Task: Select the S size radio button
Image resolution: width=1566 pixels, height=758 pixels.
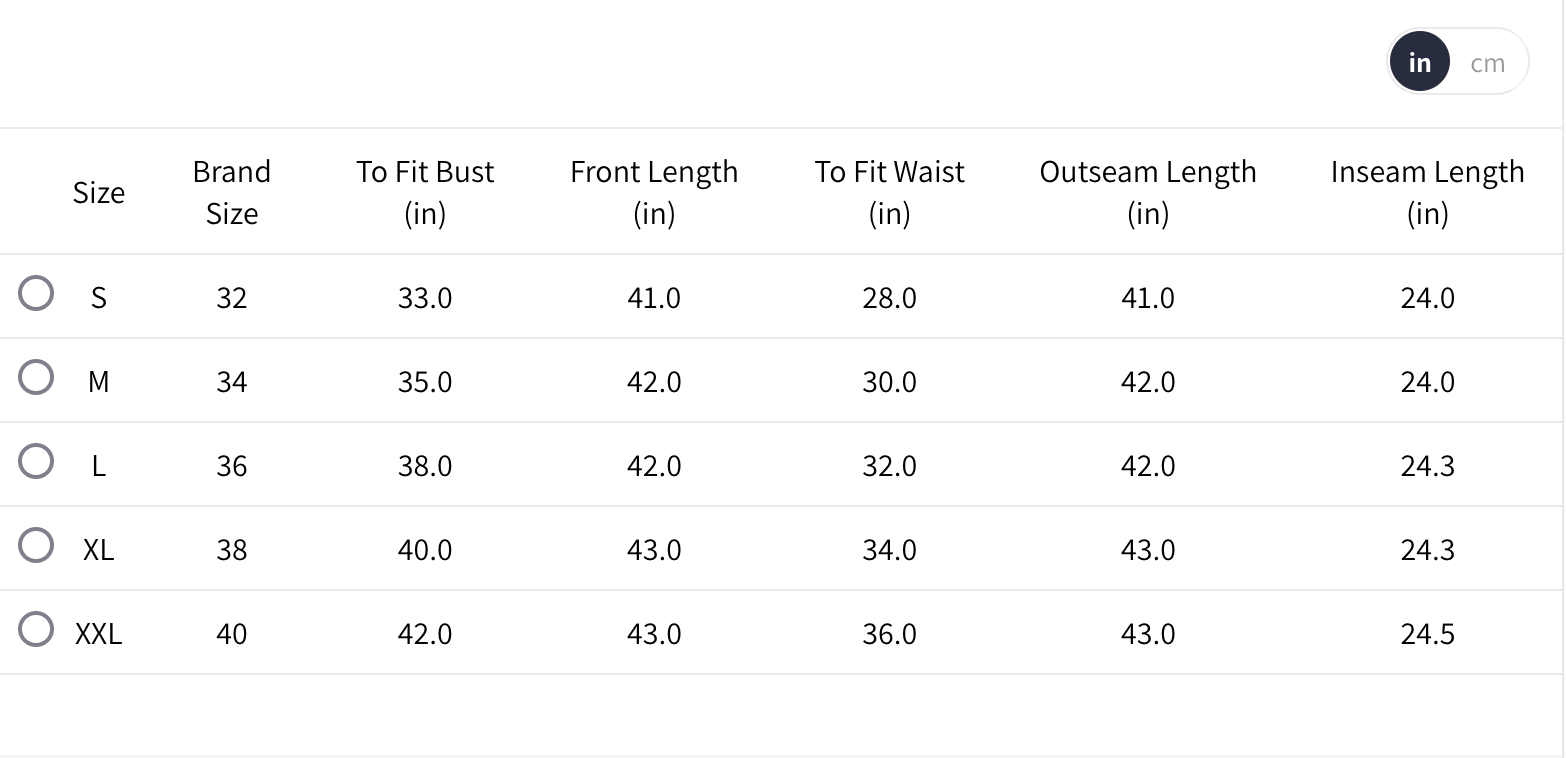Action: pyautogui.click(x=36, y=294)
